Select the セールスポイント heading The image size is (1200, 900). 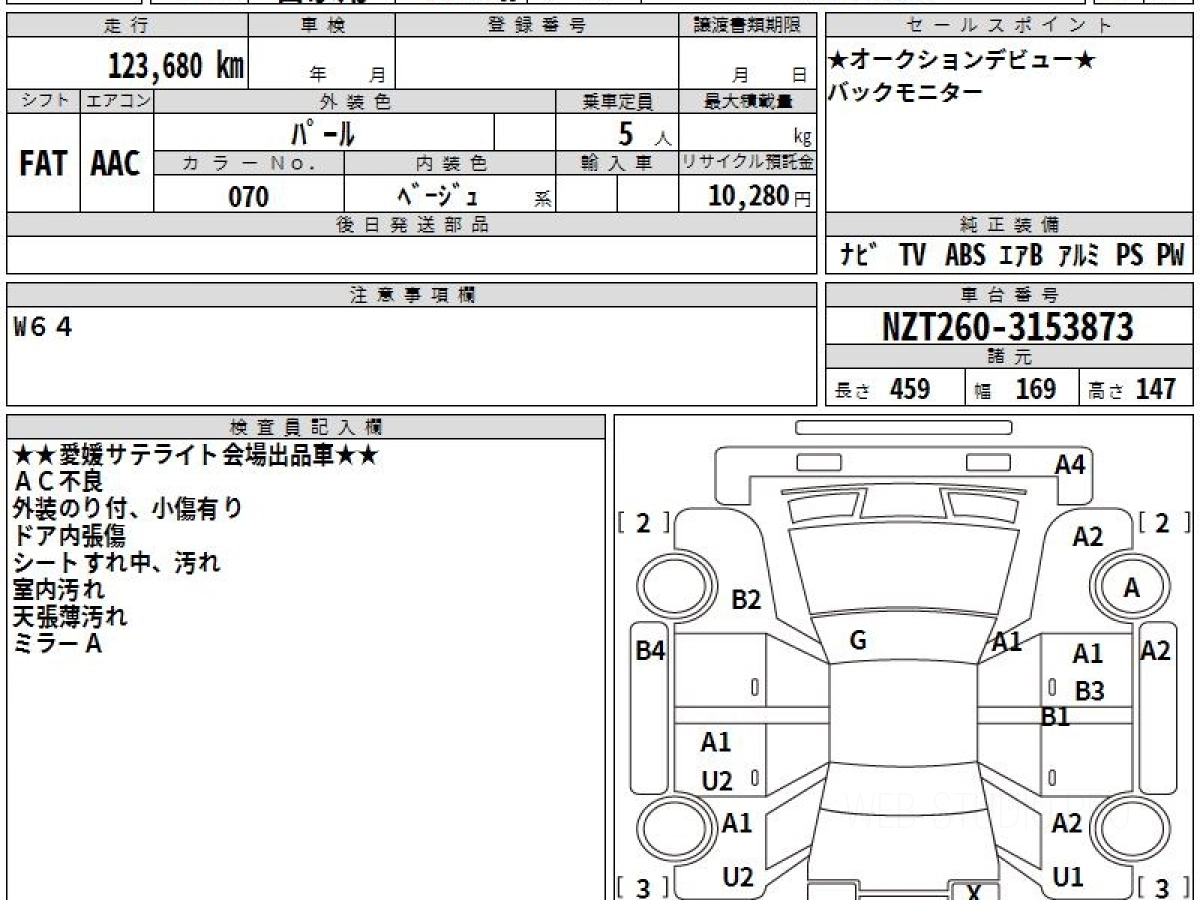(x=1009, y=26)
